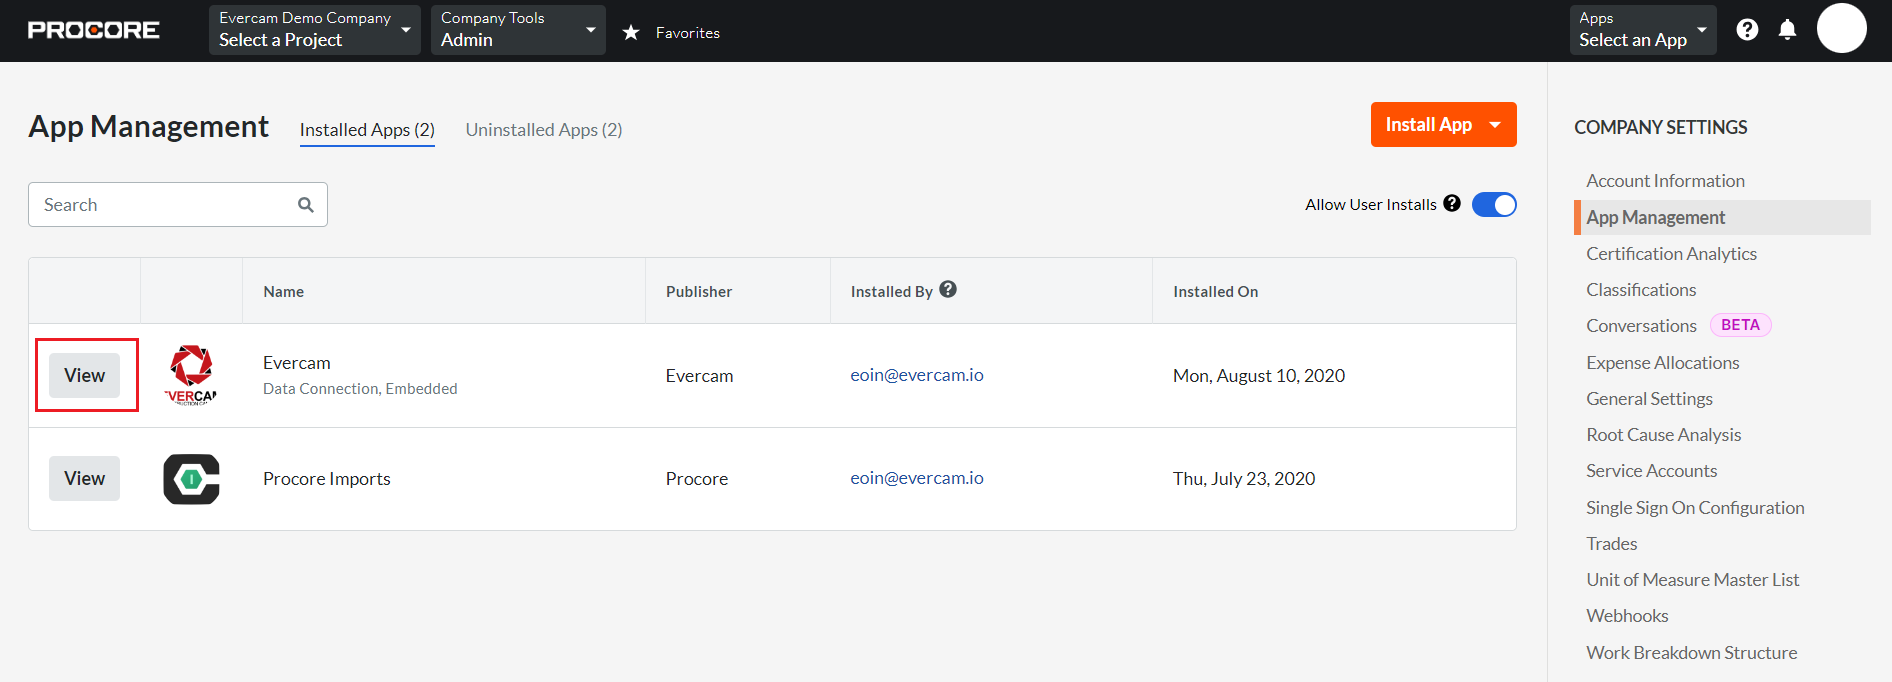Open Root Cause Analysis

1663,435
